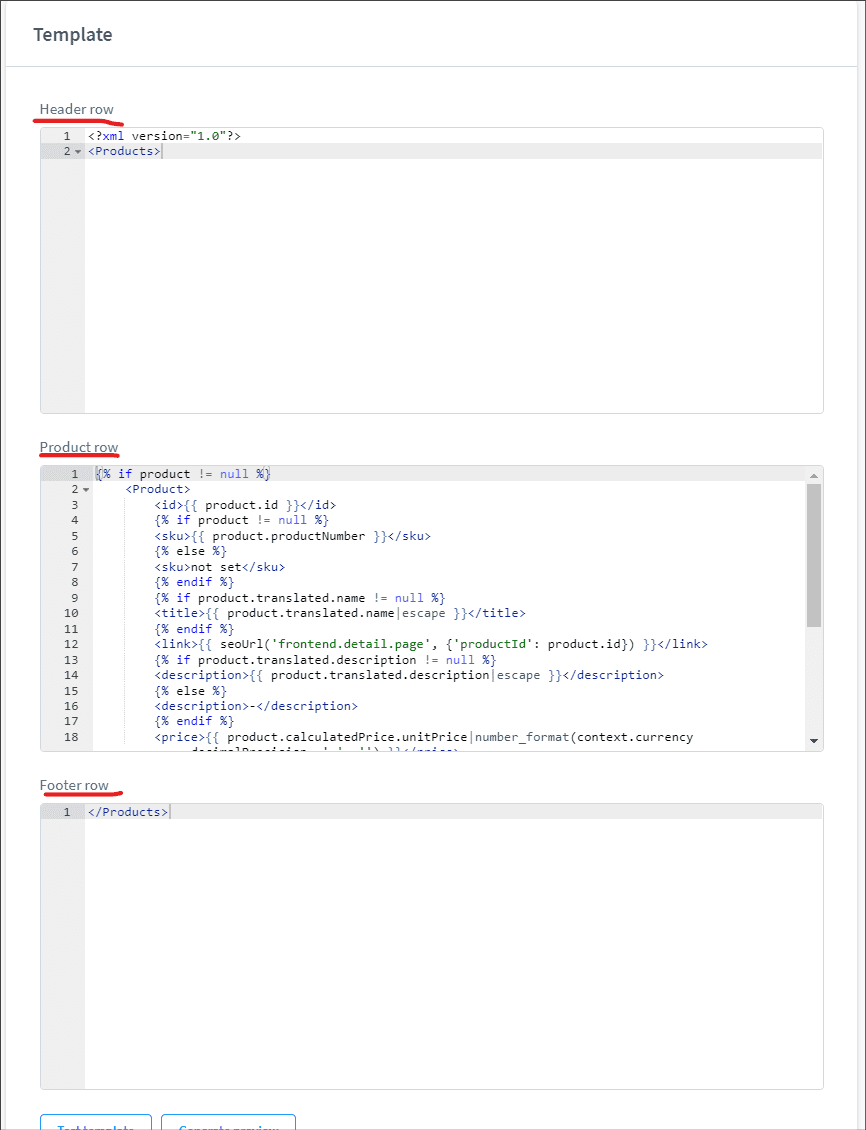Click the Product row scrollbar down arrow
The height and width of the screenshot is (1130, 866).
pos(814,741)
